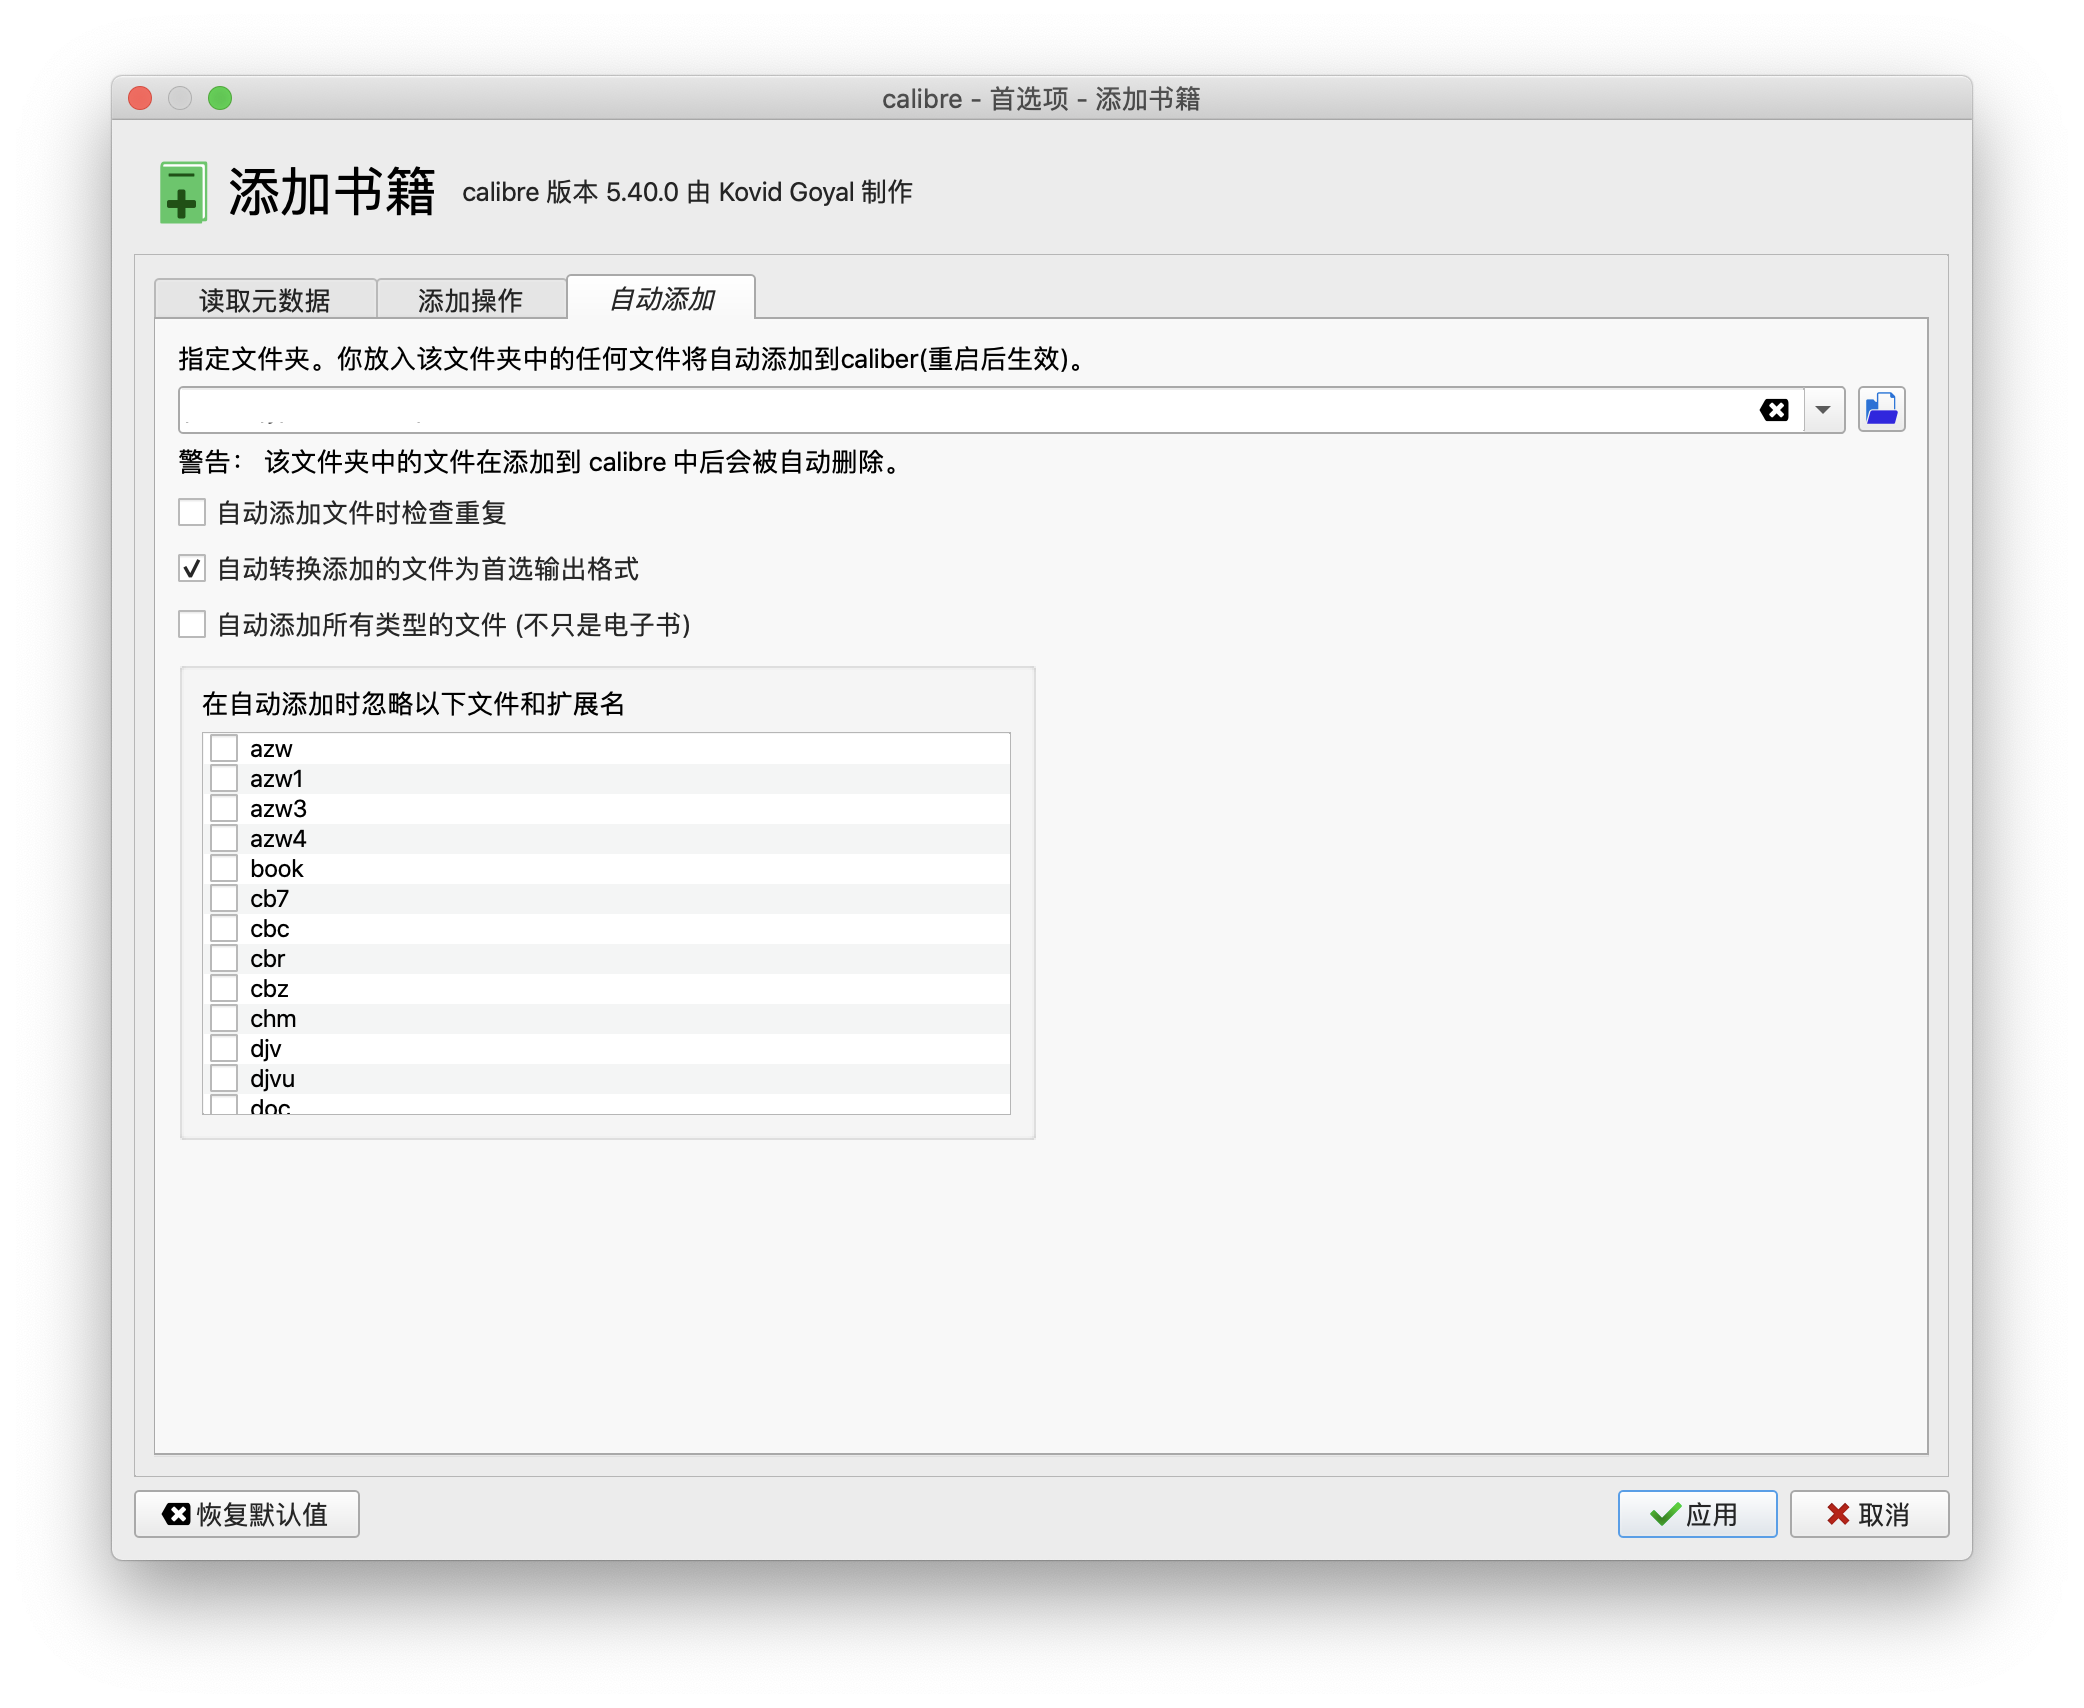The image size is (2084, 1708).
Task: Click inside the auto-add folder path field
Action: (x=960, y=410)
